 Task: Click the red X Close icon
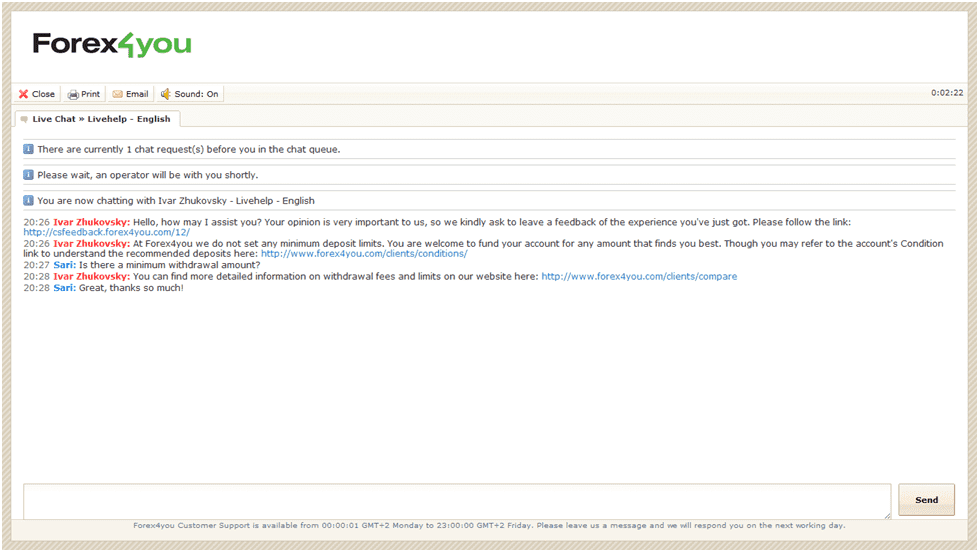(x=23, y=94)
